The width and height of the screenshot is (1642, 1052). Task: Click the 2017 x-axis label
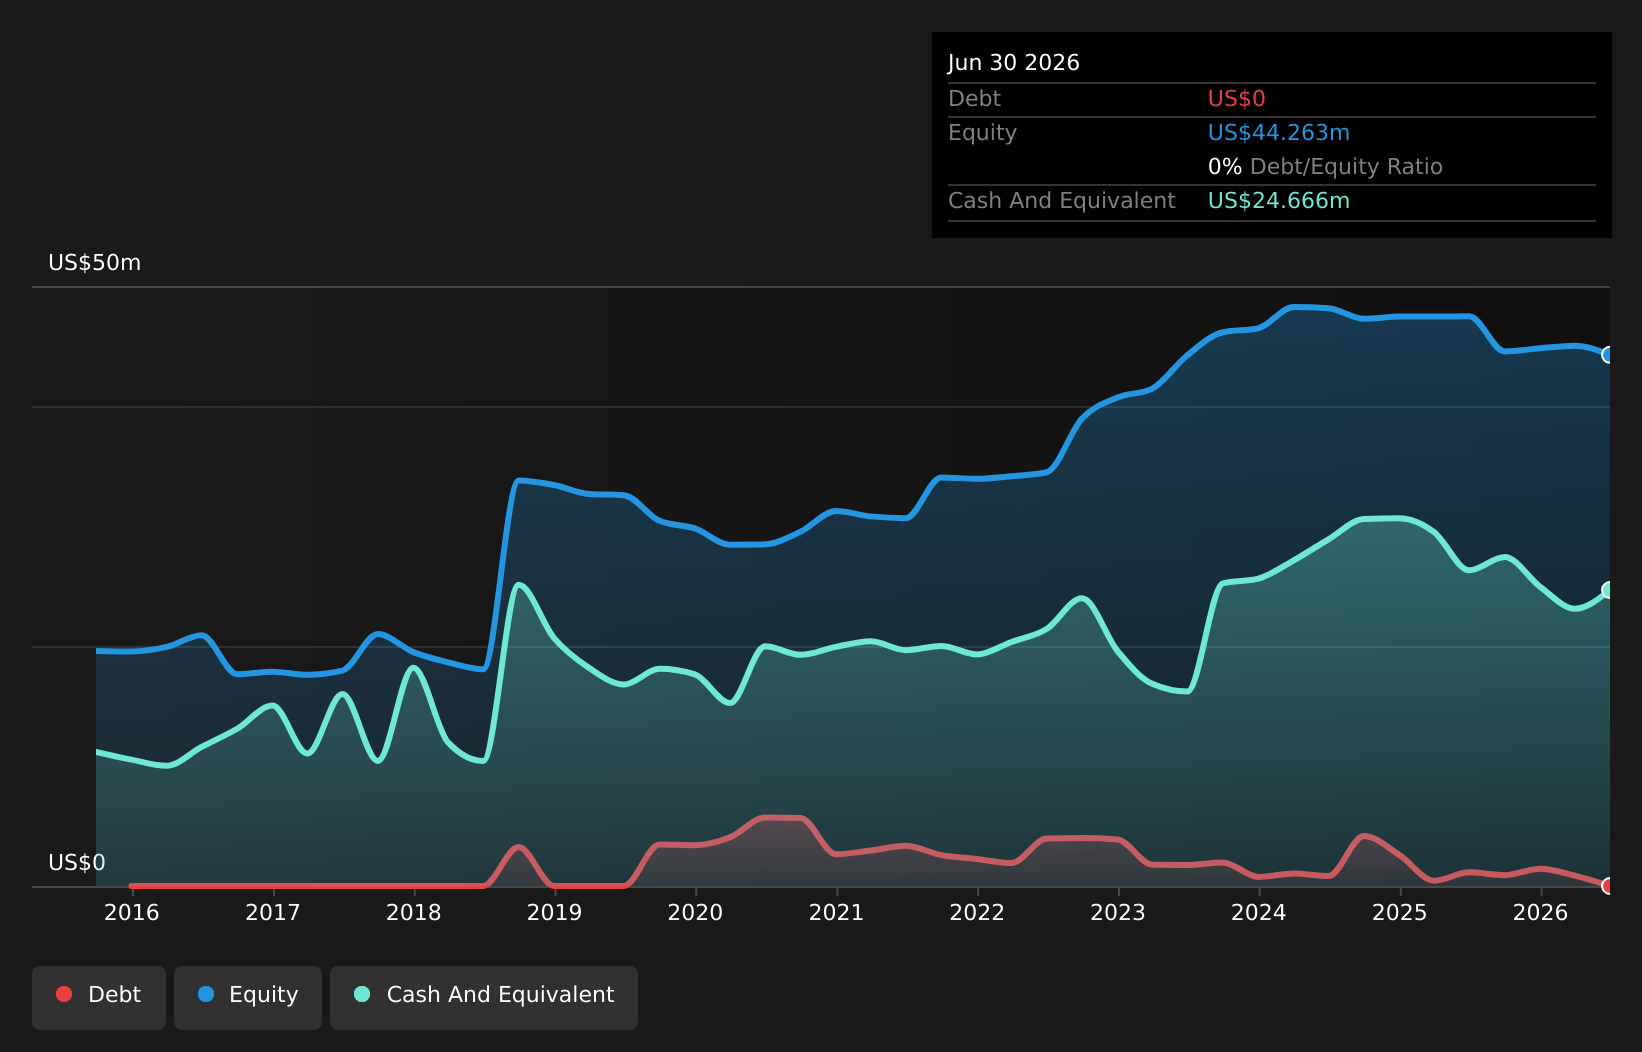pos(273,913)
